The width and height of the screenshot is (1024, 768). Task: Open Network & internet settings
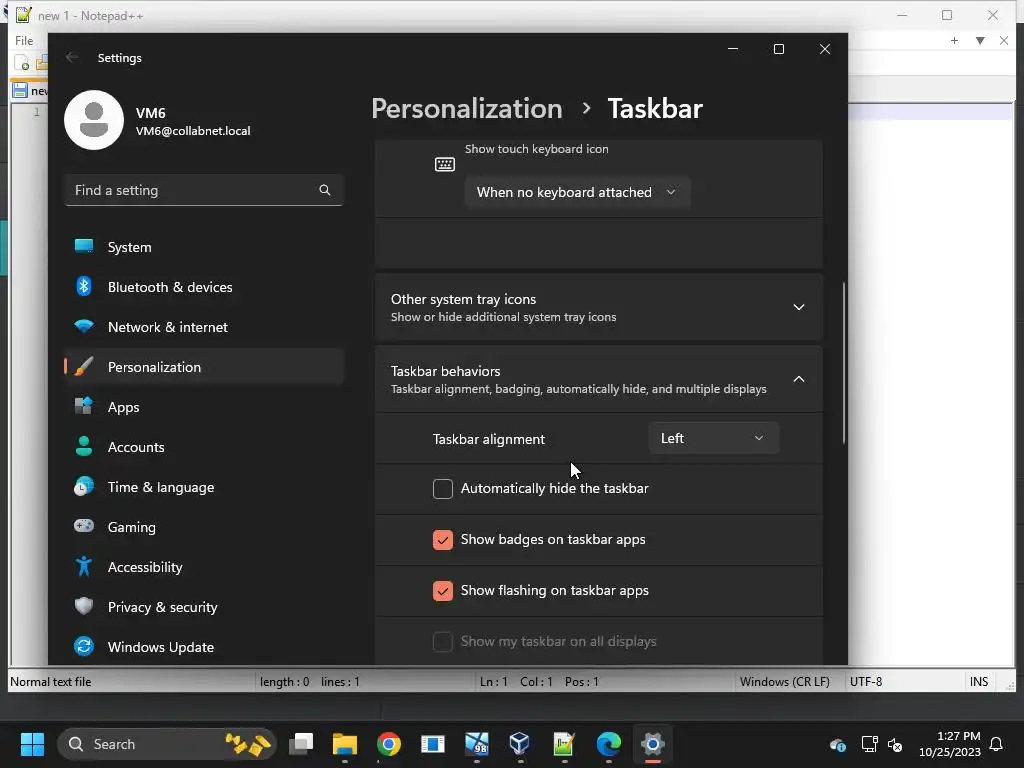pos(204,327)
